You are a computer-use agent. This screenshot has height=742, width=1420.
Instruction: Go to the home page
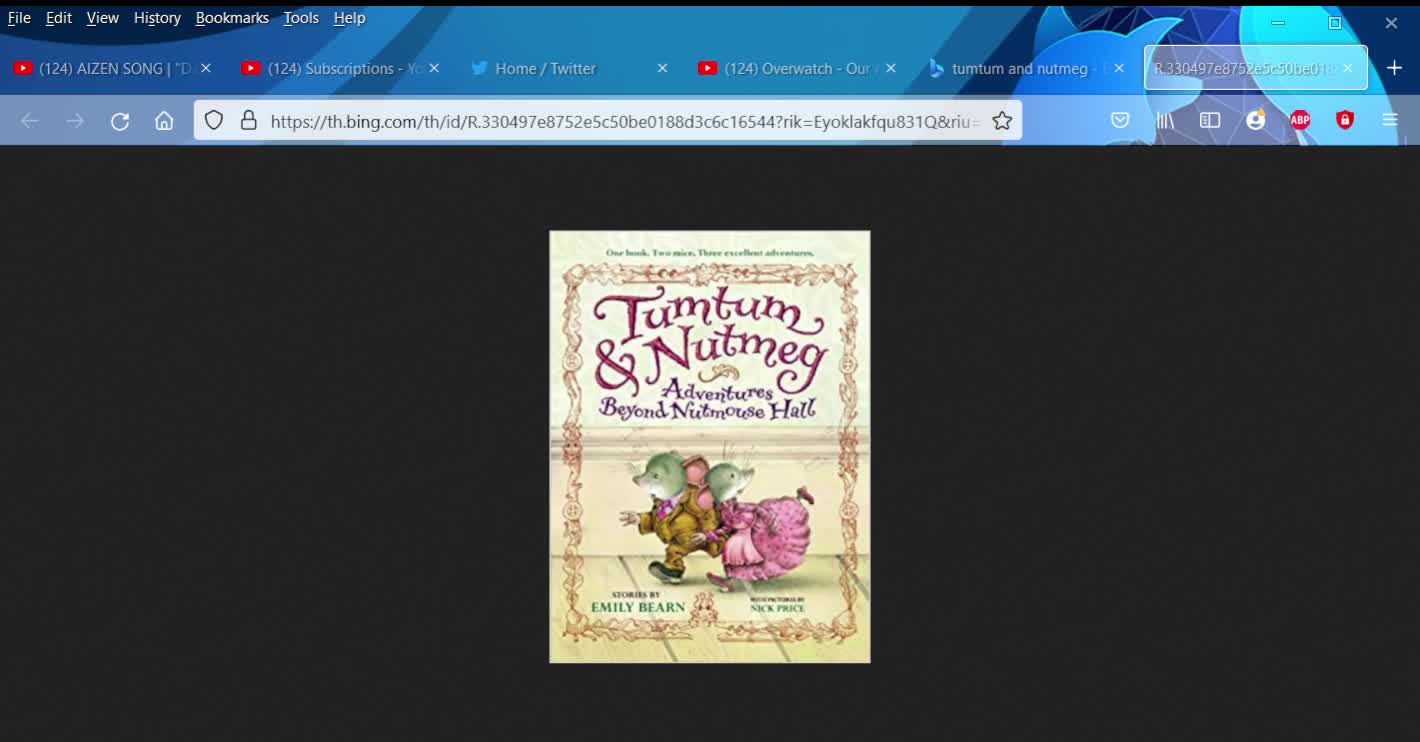click(164, 121)
